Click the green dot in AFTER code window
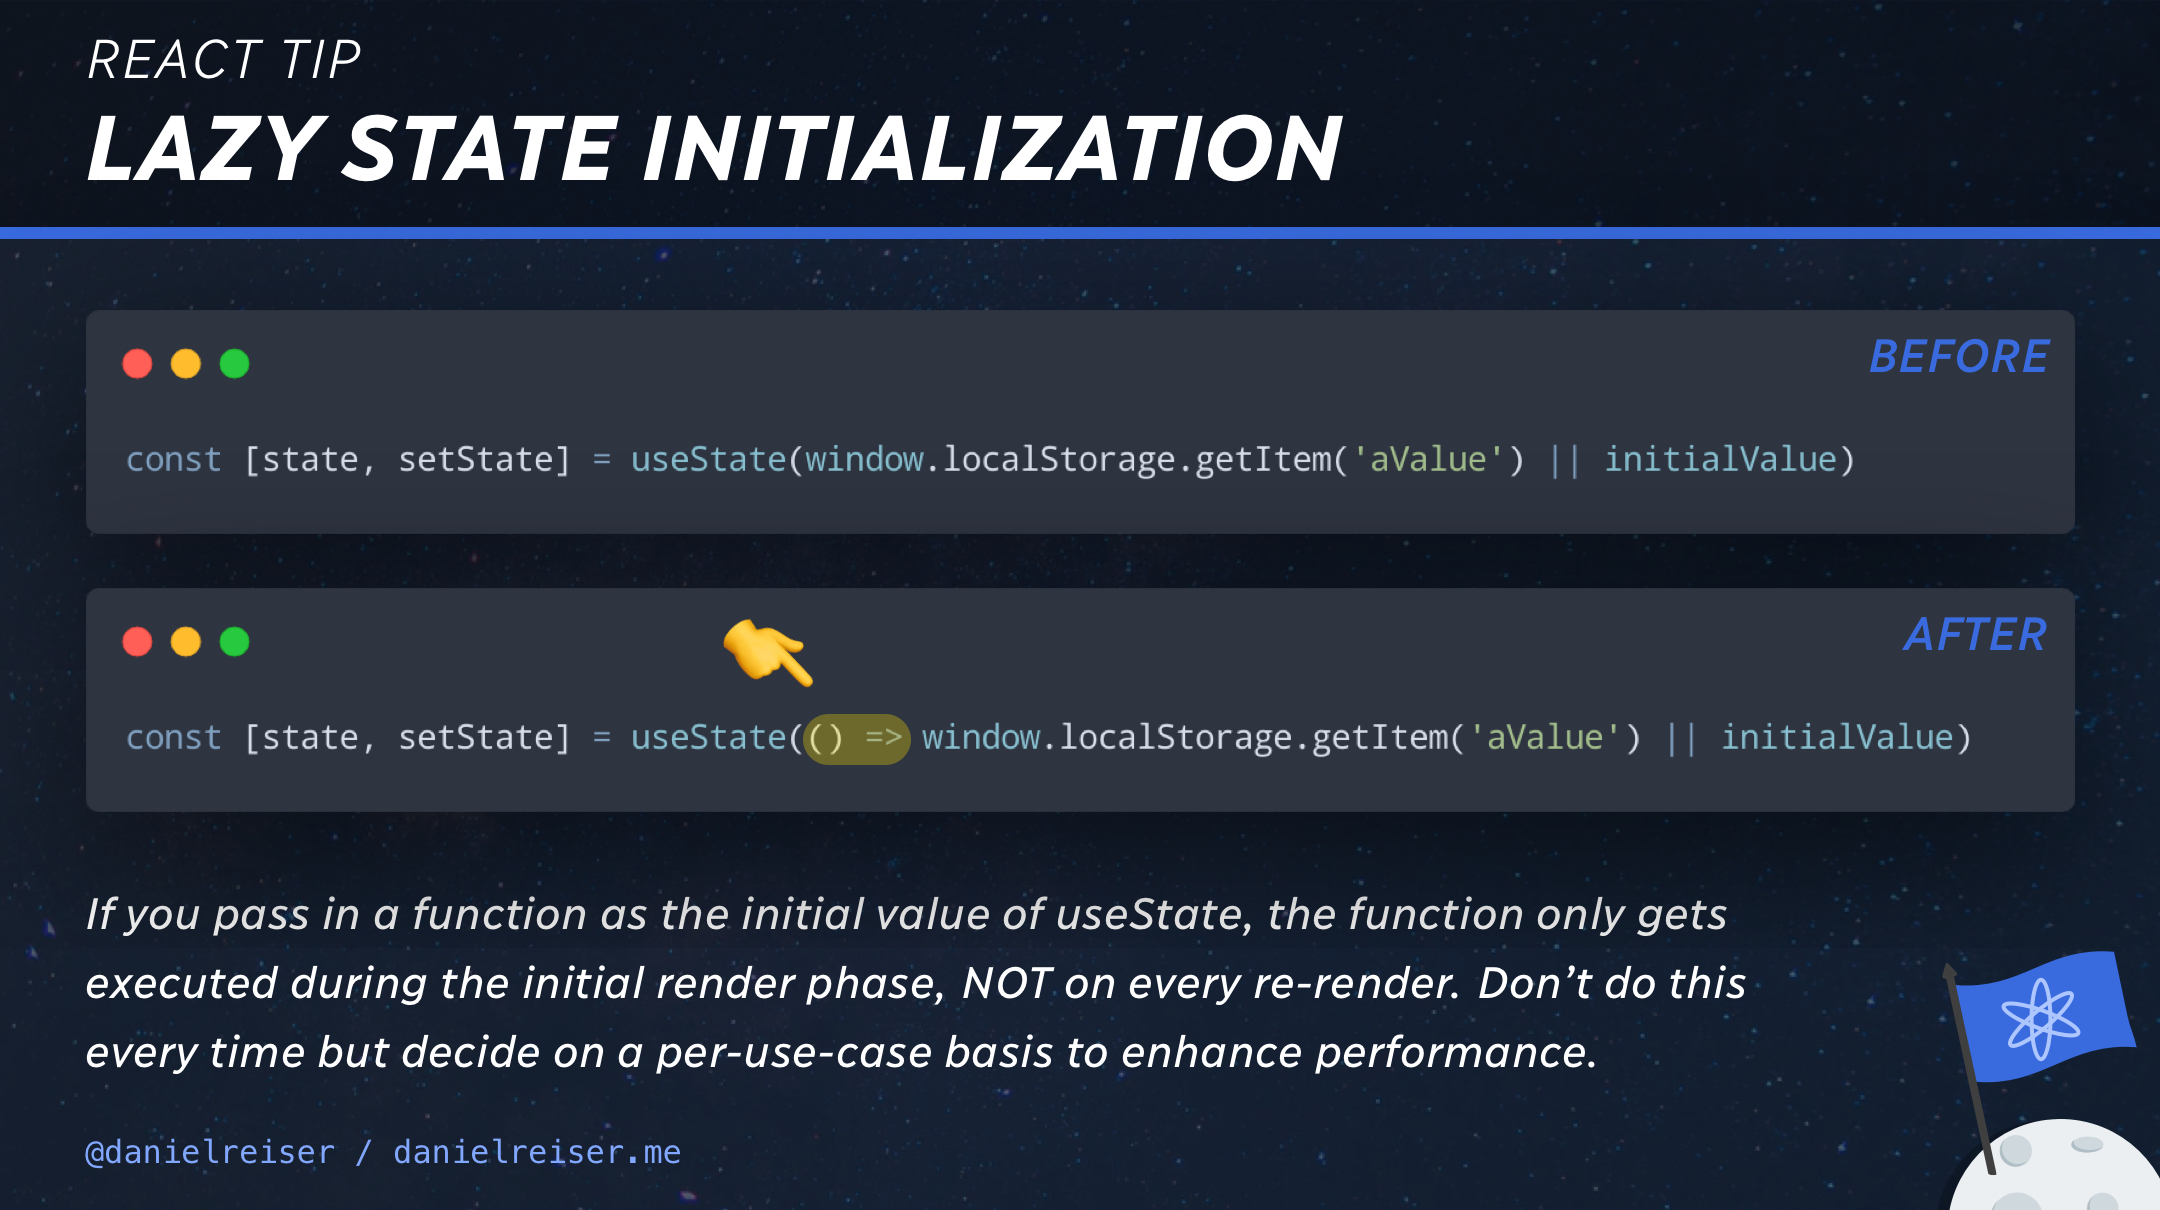Screen dimensions: 2160x1210 tap(235, 641)
